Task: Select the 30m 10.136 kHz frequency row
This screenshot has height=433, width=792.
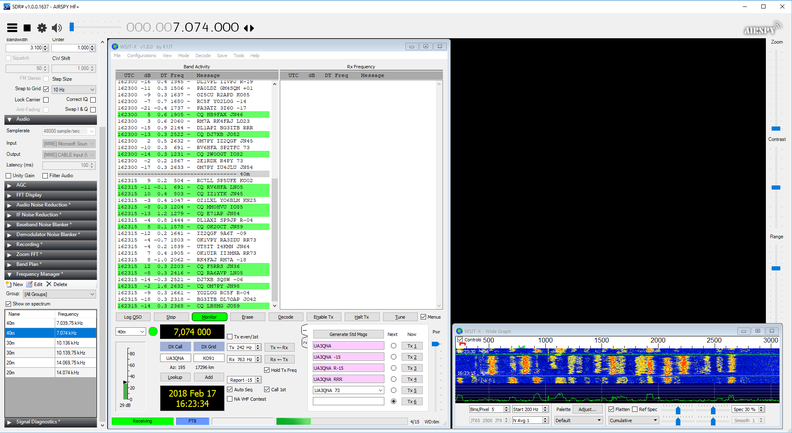Action: pos(50,342)
